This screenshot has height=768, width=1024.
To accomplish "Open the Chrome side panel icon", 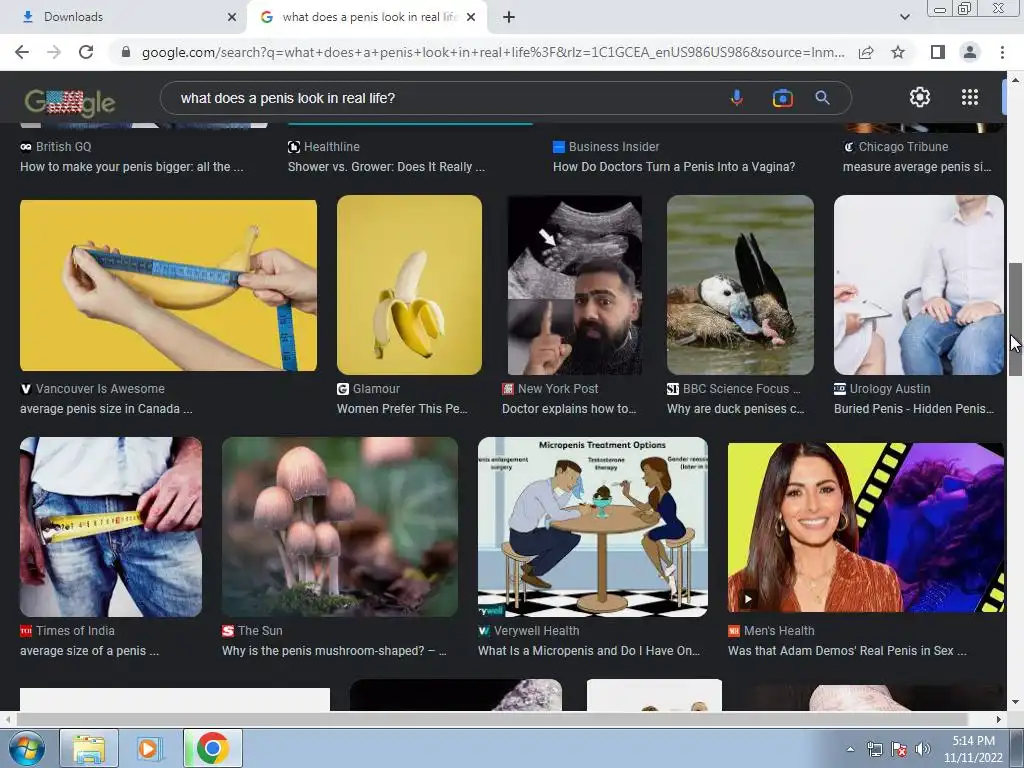I will (938, 52).
